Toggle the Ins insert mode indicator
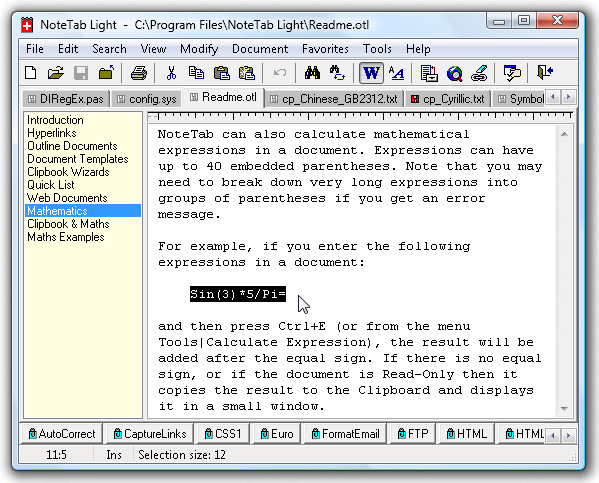599x483 pixels. tap(114, 455)
